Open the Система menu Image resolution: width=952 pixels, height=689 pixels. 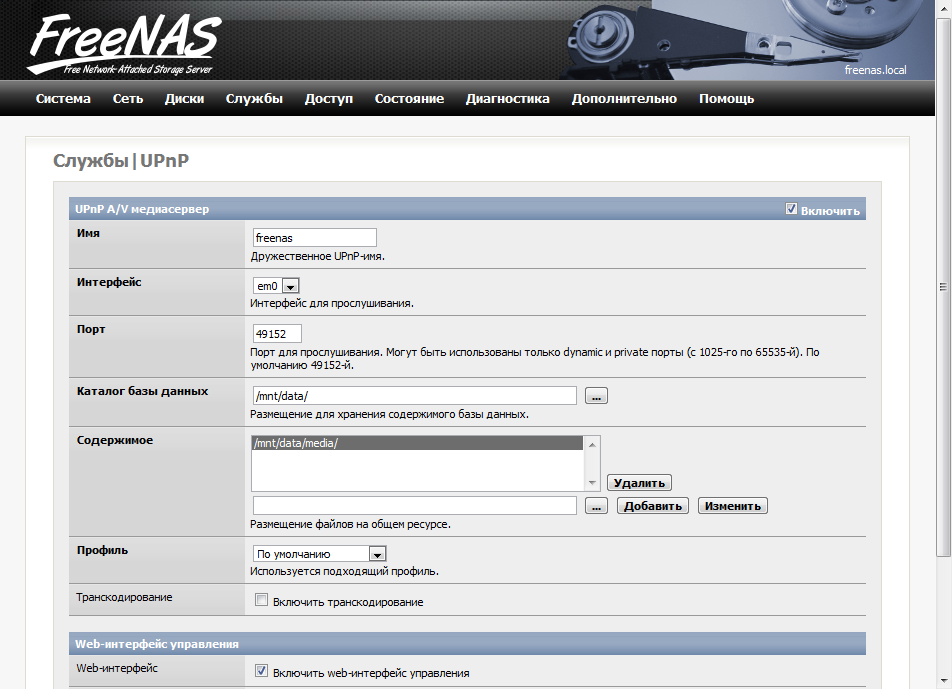click(63, 99)
